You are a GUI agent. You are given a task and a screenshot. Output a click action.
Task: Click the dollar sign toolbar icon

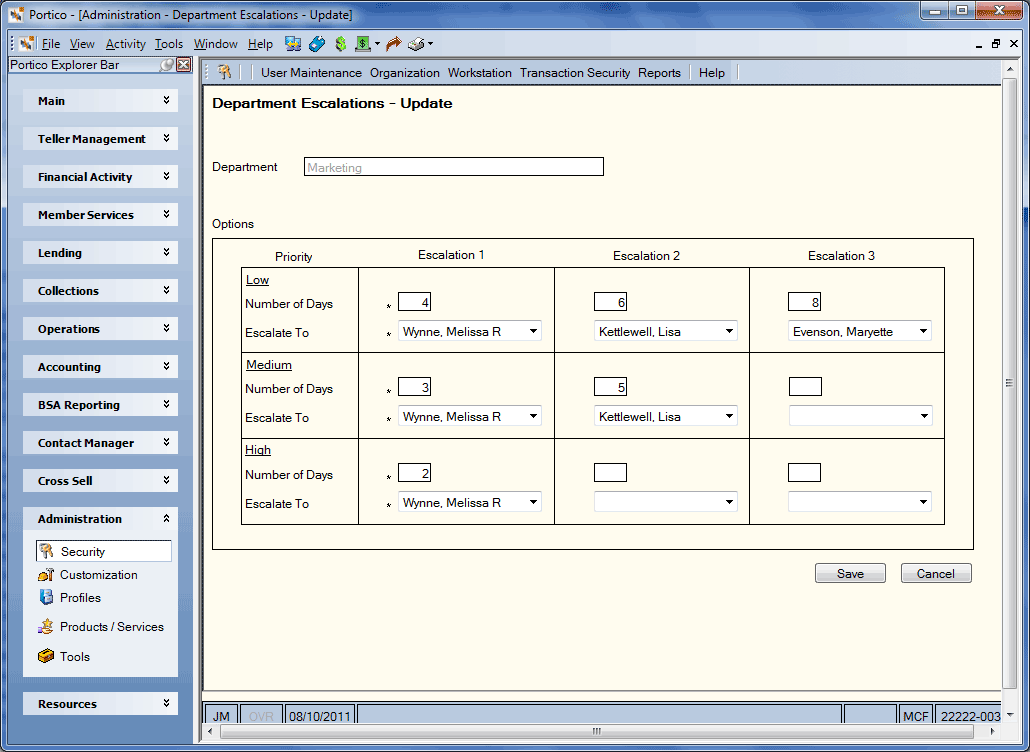[340, 44]
